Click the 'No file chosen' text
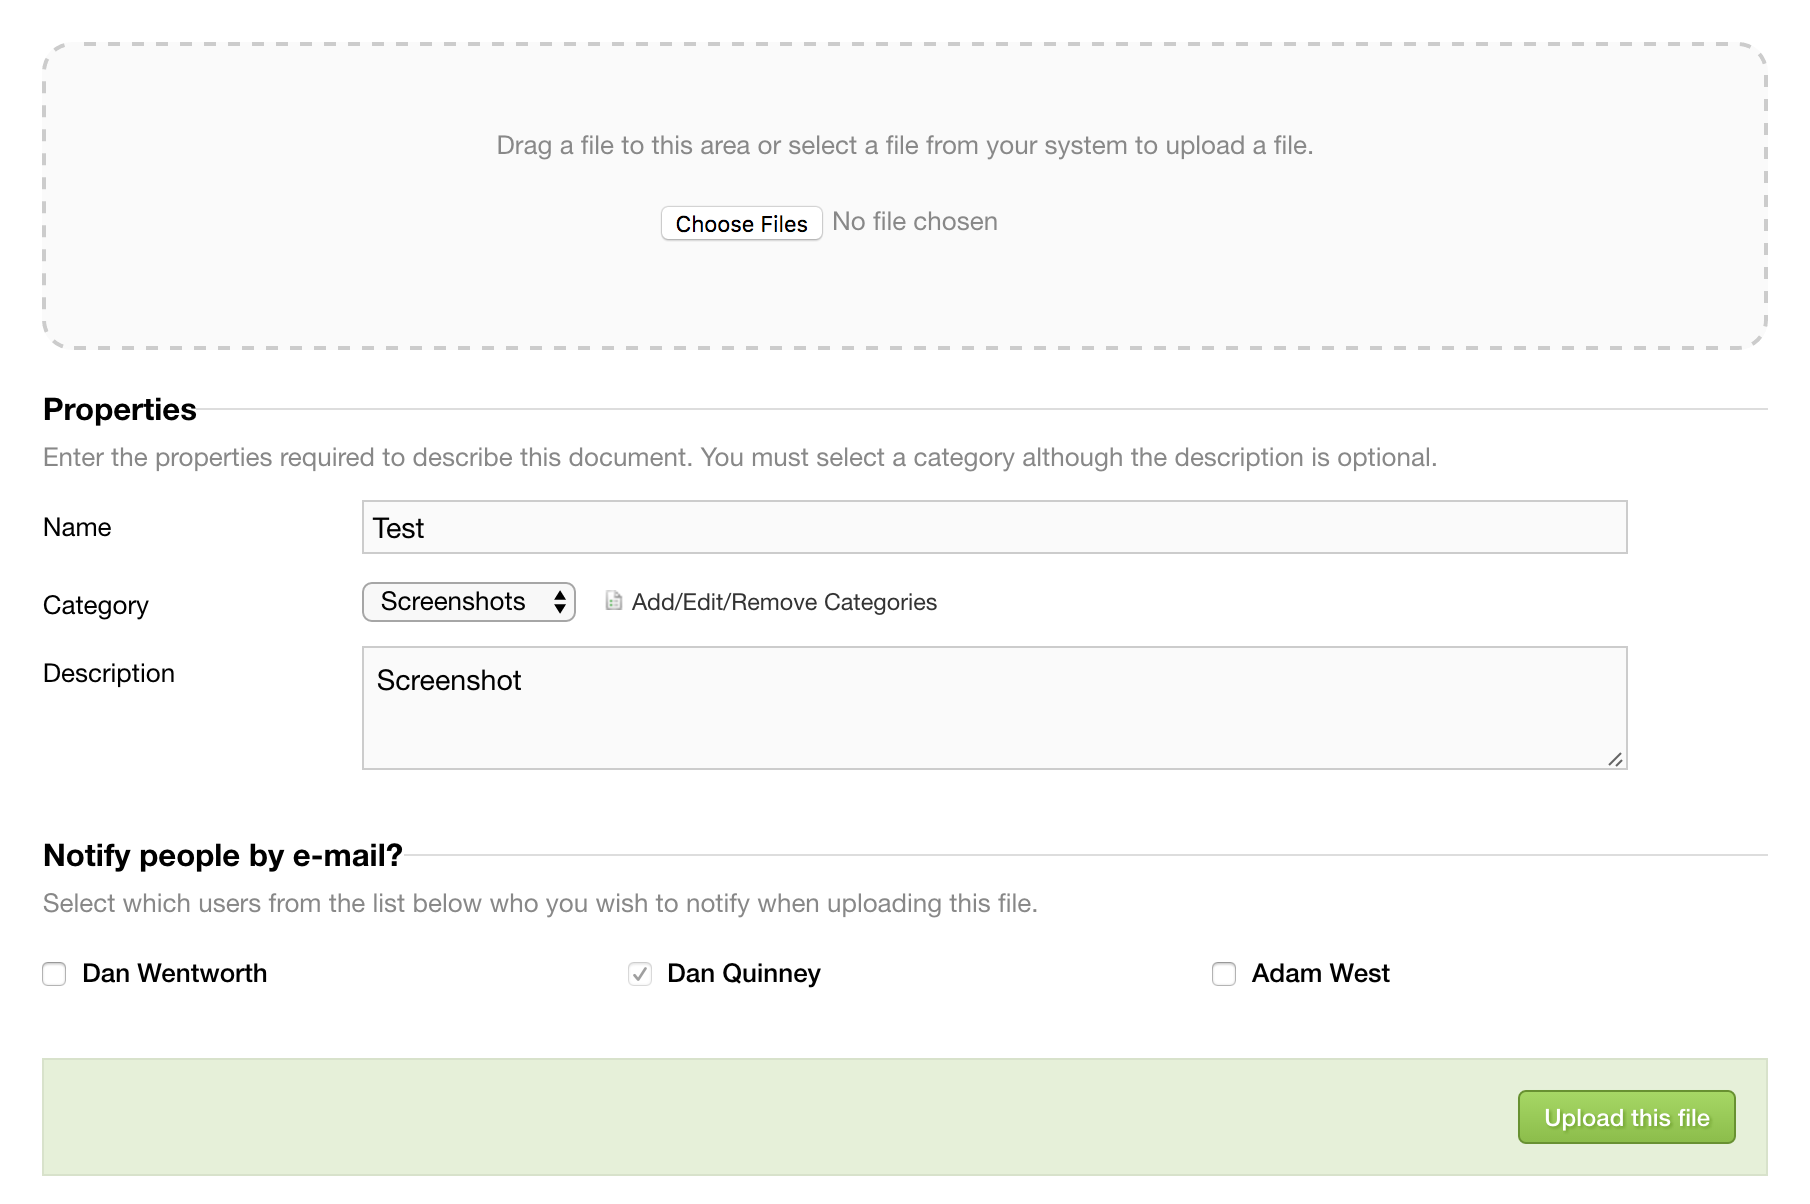This screenshot has height=1204, width=1810. click(x=915, y=222)
